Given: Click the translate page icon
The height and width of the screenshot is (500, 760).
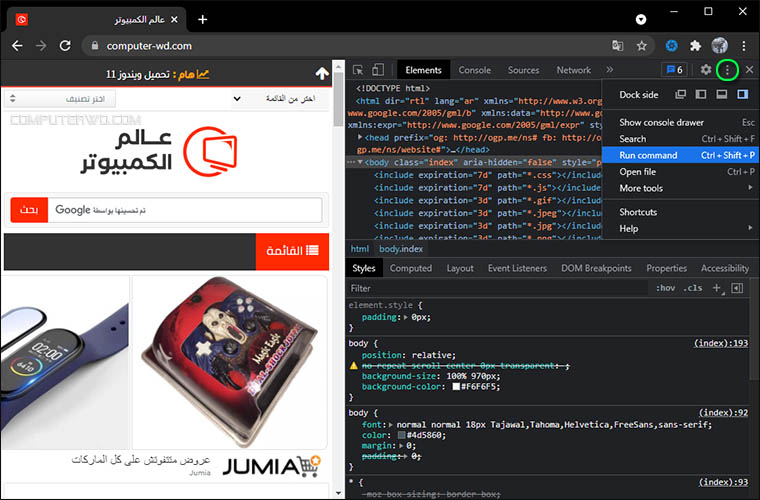Looking at the screenshot, I should (x=618, y=46).
